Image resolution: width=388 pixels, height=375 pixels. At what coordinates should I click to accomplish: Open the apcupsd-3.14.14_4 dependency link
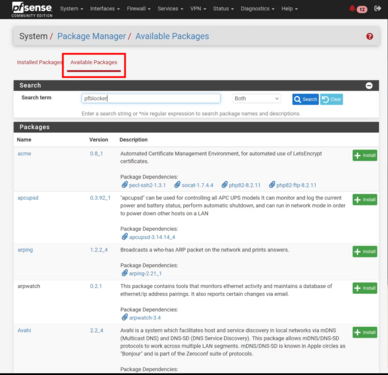tap(148, 237)
